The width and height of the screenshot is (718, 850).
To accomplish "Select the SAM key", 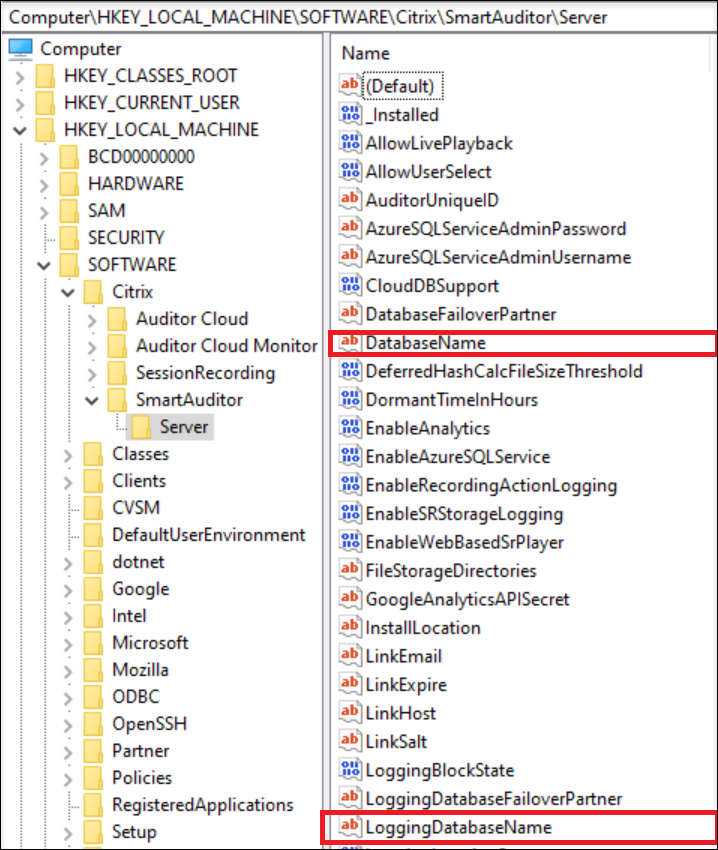I will click(x=107, y=210).
